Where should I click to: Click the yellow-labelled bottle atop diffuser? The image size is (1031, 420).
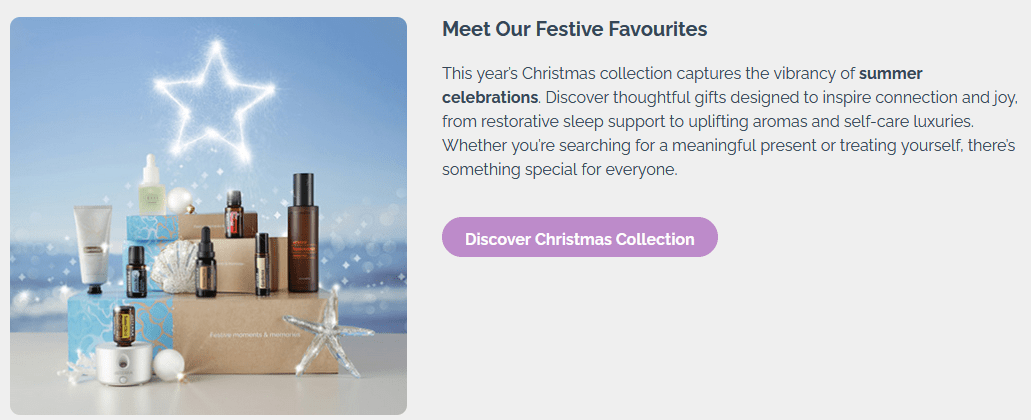tap(124, 325)
